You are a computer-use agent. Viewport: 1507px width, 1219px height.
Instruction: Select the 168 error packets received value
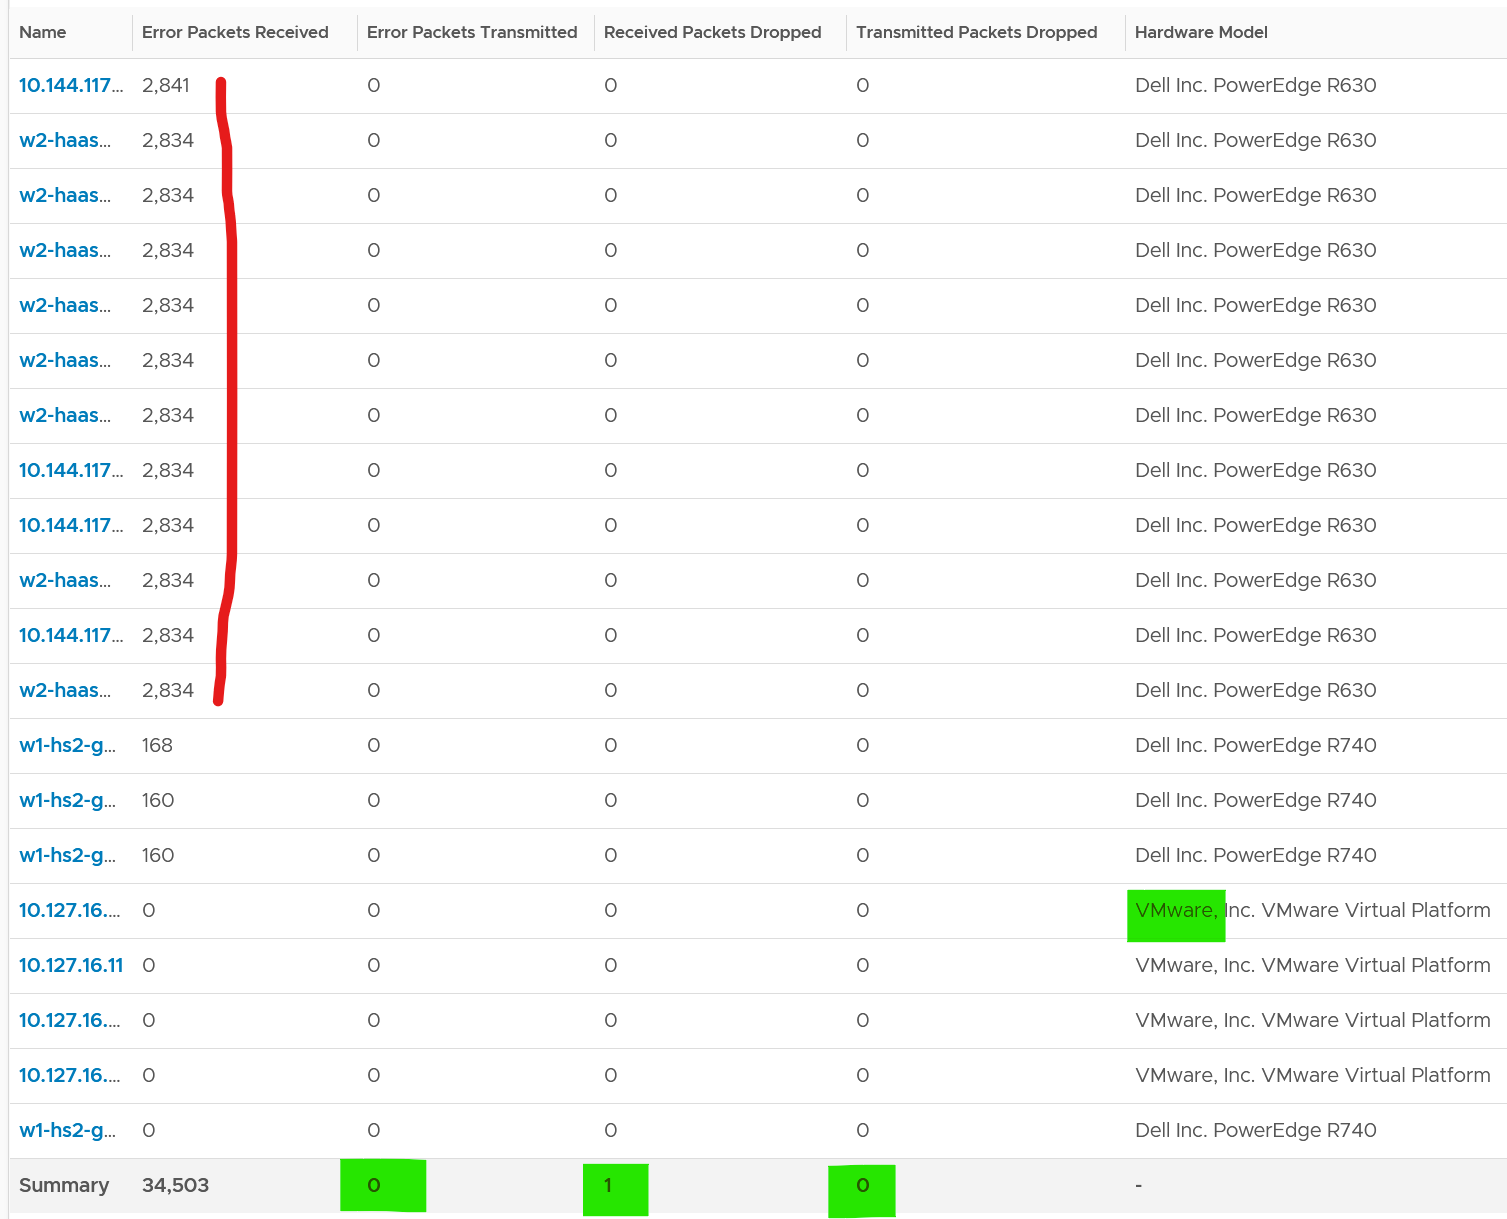coord(157,745)
